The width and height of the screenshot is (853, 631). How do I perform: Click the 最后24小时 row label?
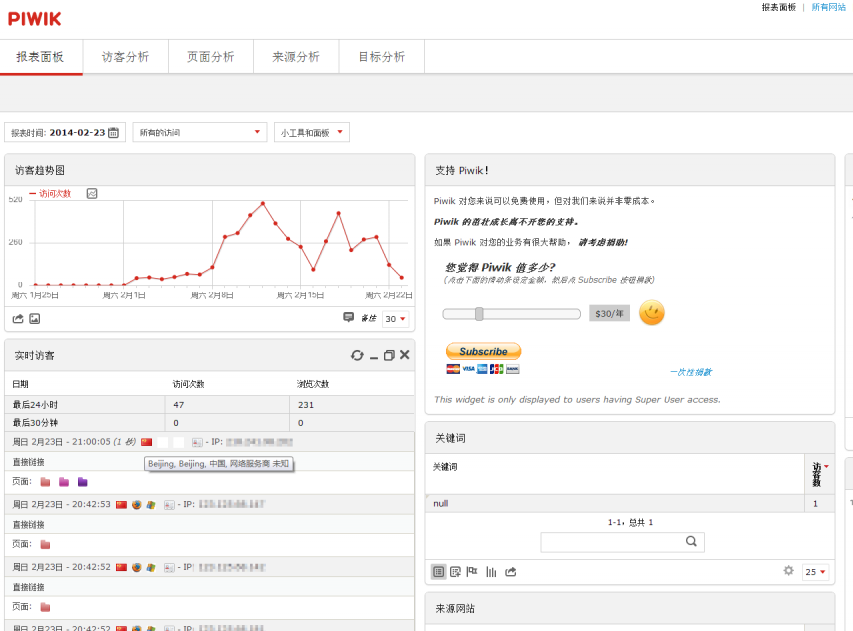coord(35,405)
